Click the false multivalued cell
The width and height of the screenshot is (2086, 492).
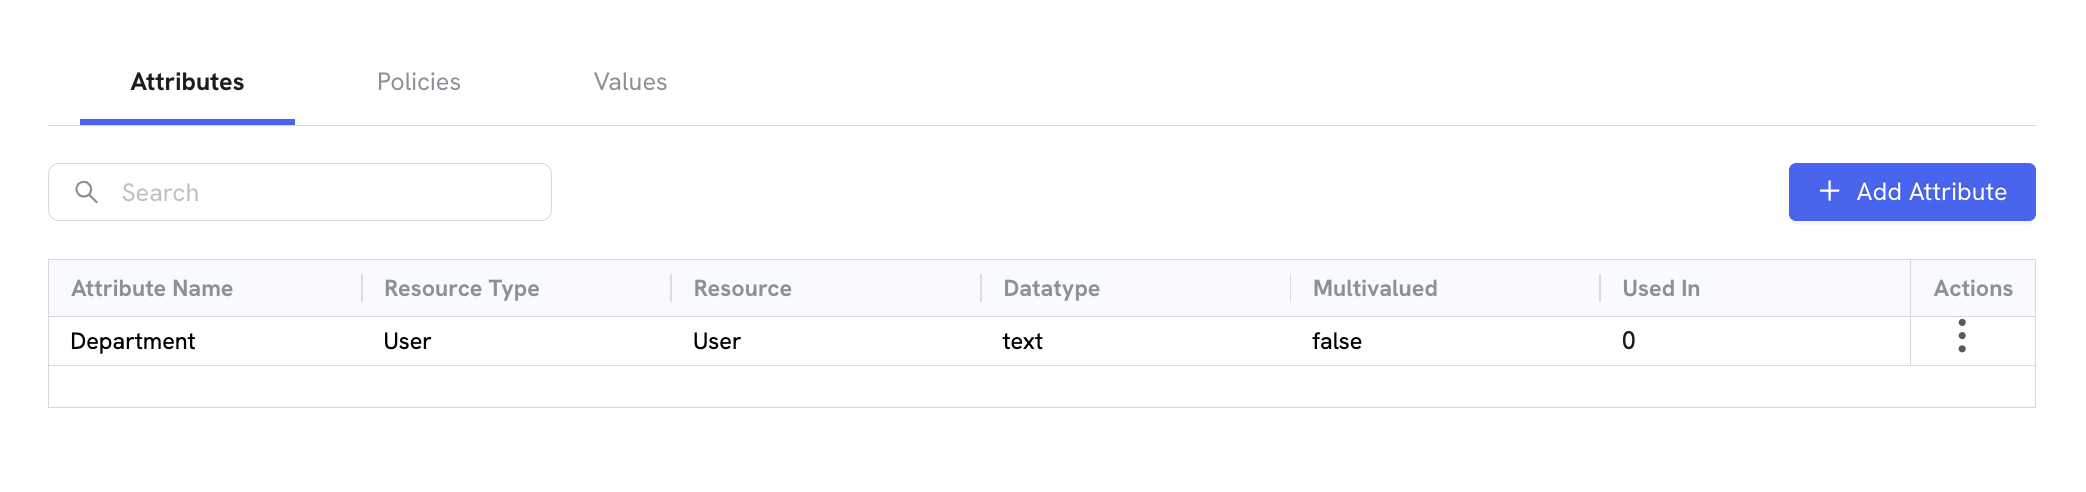click(1337, 341)
